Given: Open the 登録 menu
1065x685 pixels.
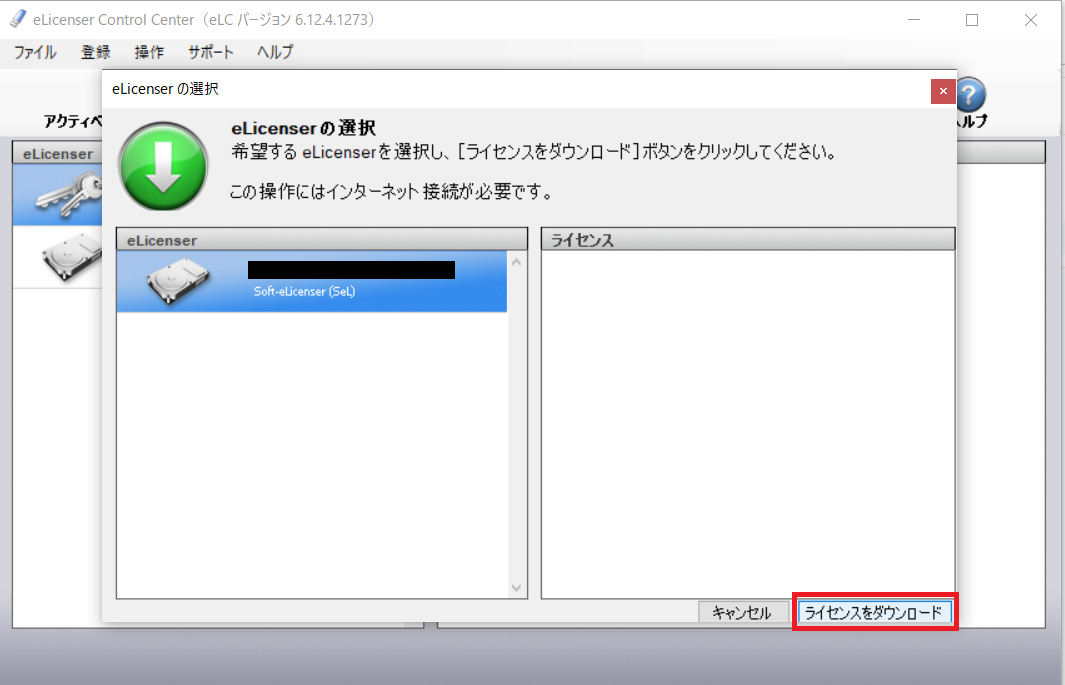Looking at the screenshot, I should [x=95, y=52].
